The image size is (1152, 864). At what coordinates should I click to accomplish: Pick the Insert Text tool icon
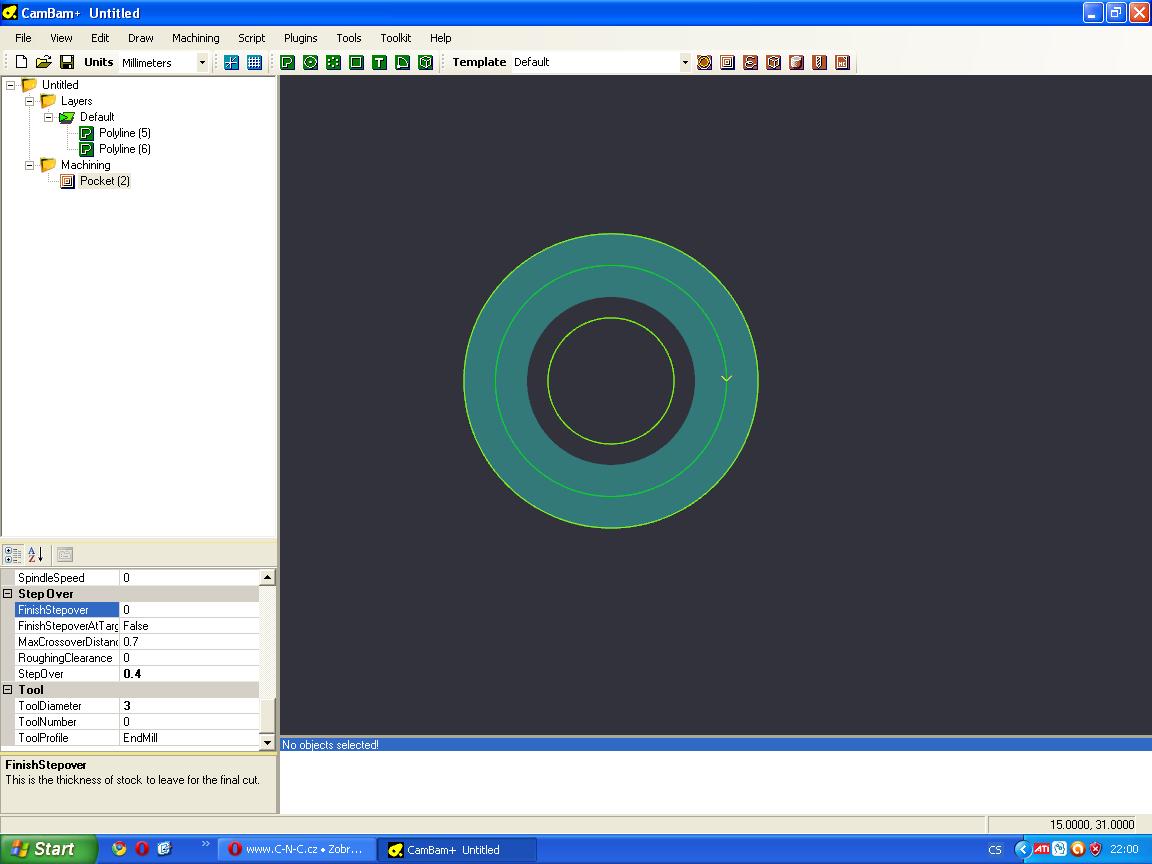pos(379,62)
